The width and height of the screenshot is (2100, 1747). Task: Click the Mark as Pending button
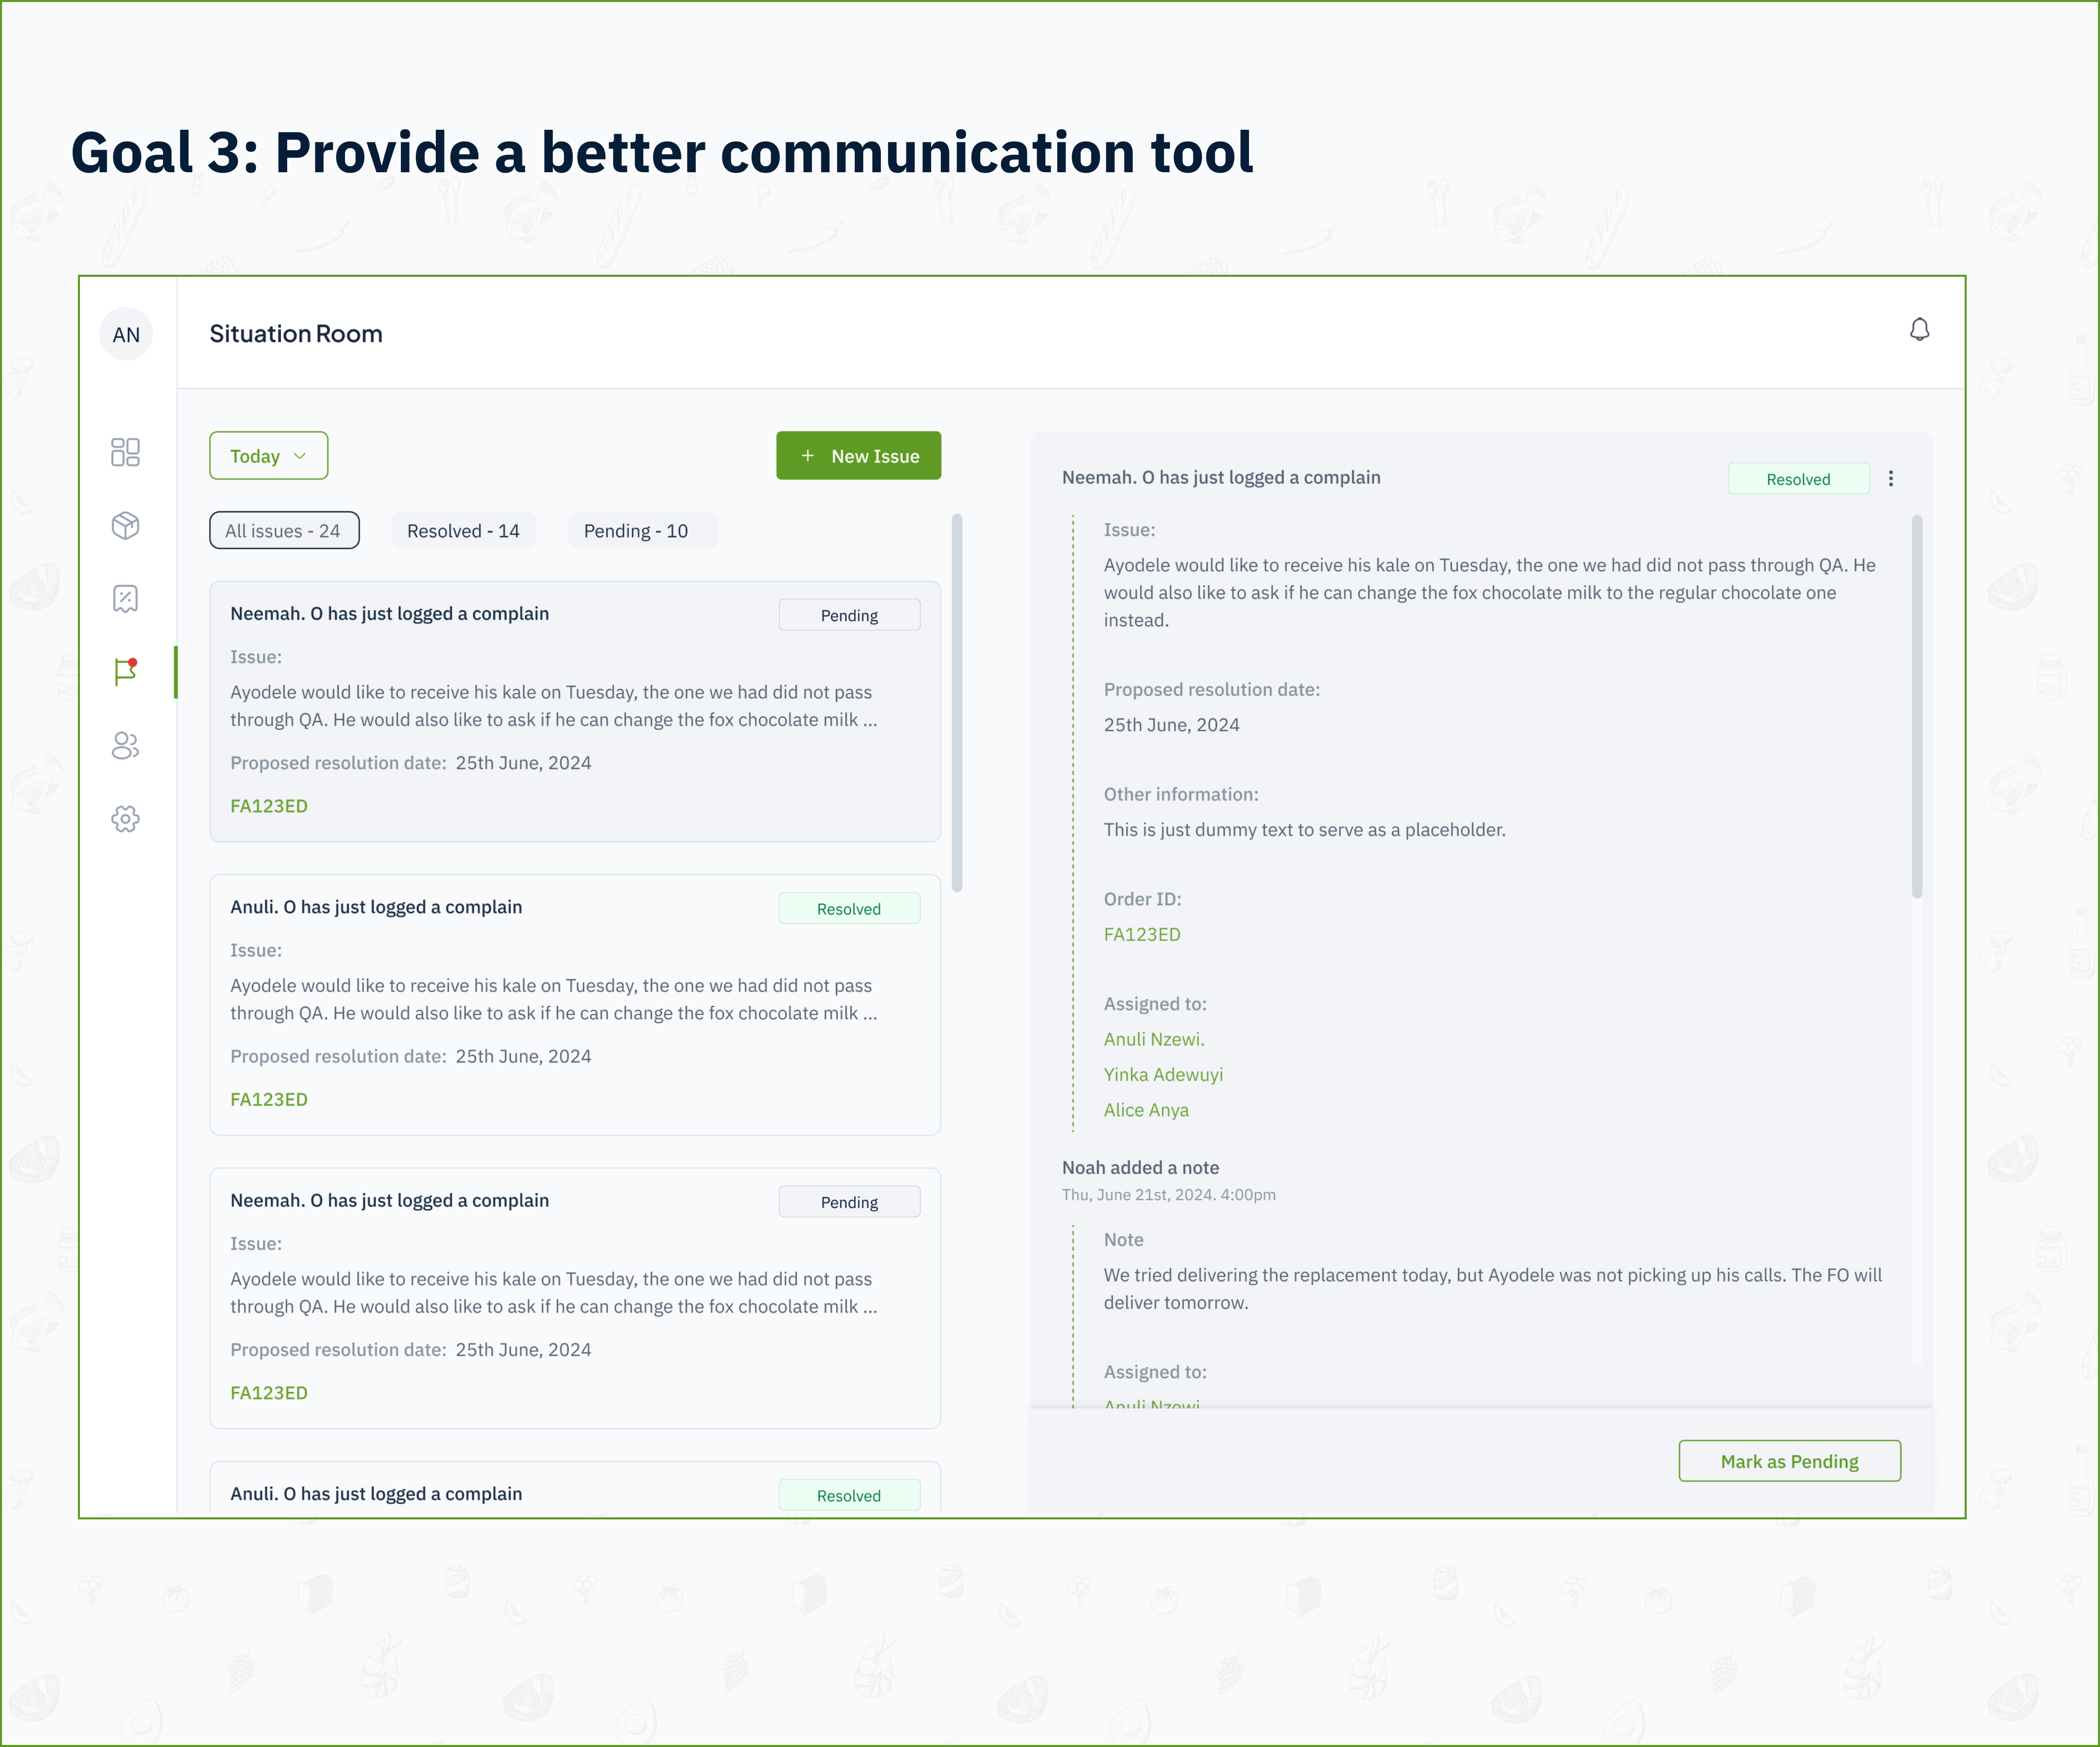pyautogui.click(x=1789, y=1461)
